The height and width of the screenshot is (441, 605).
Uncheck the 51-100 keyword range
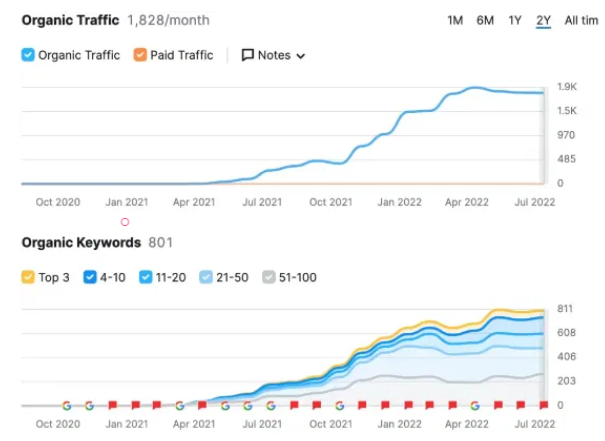click(x=268, y=277)
